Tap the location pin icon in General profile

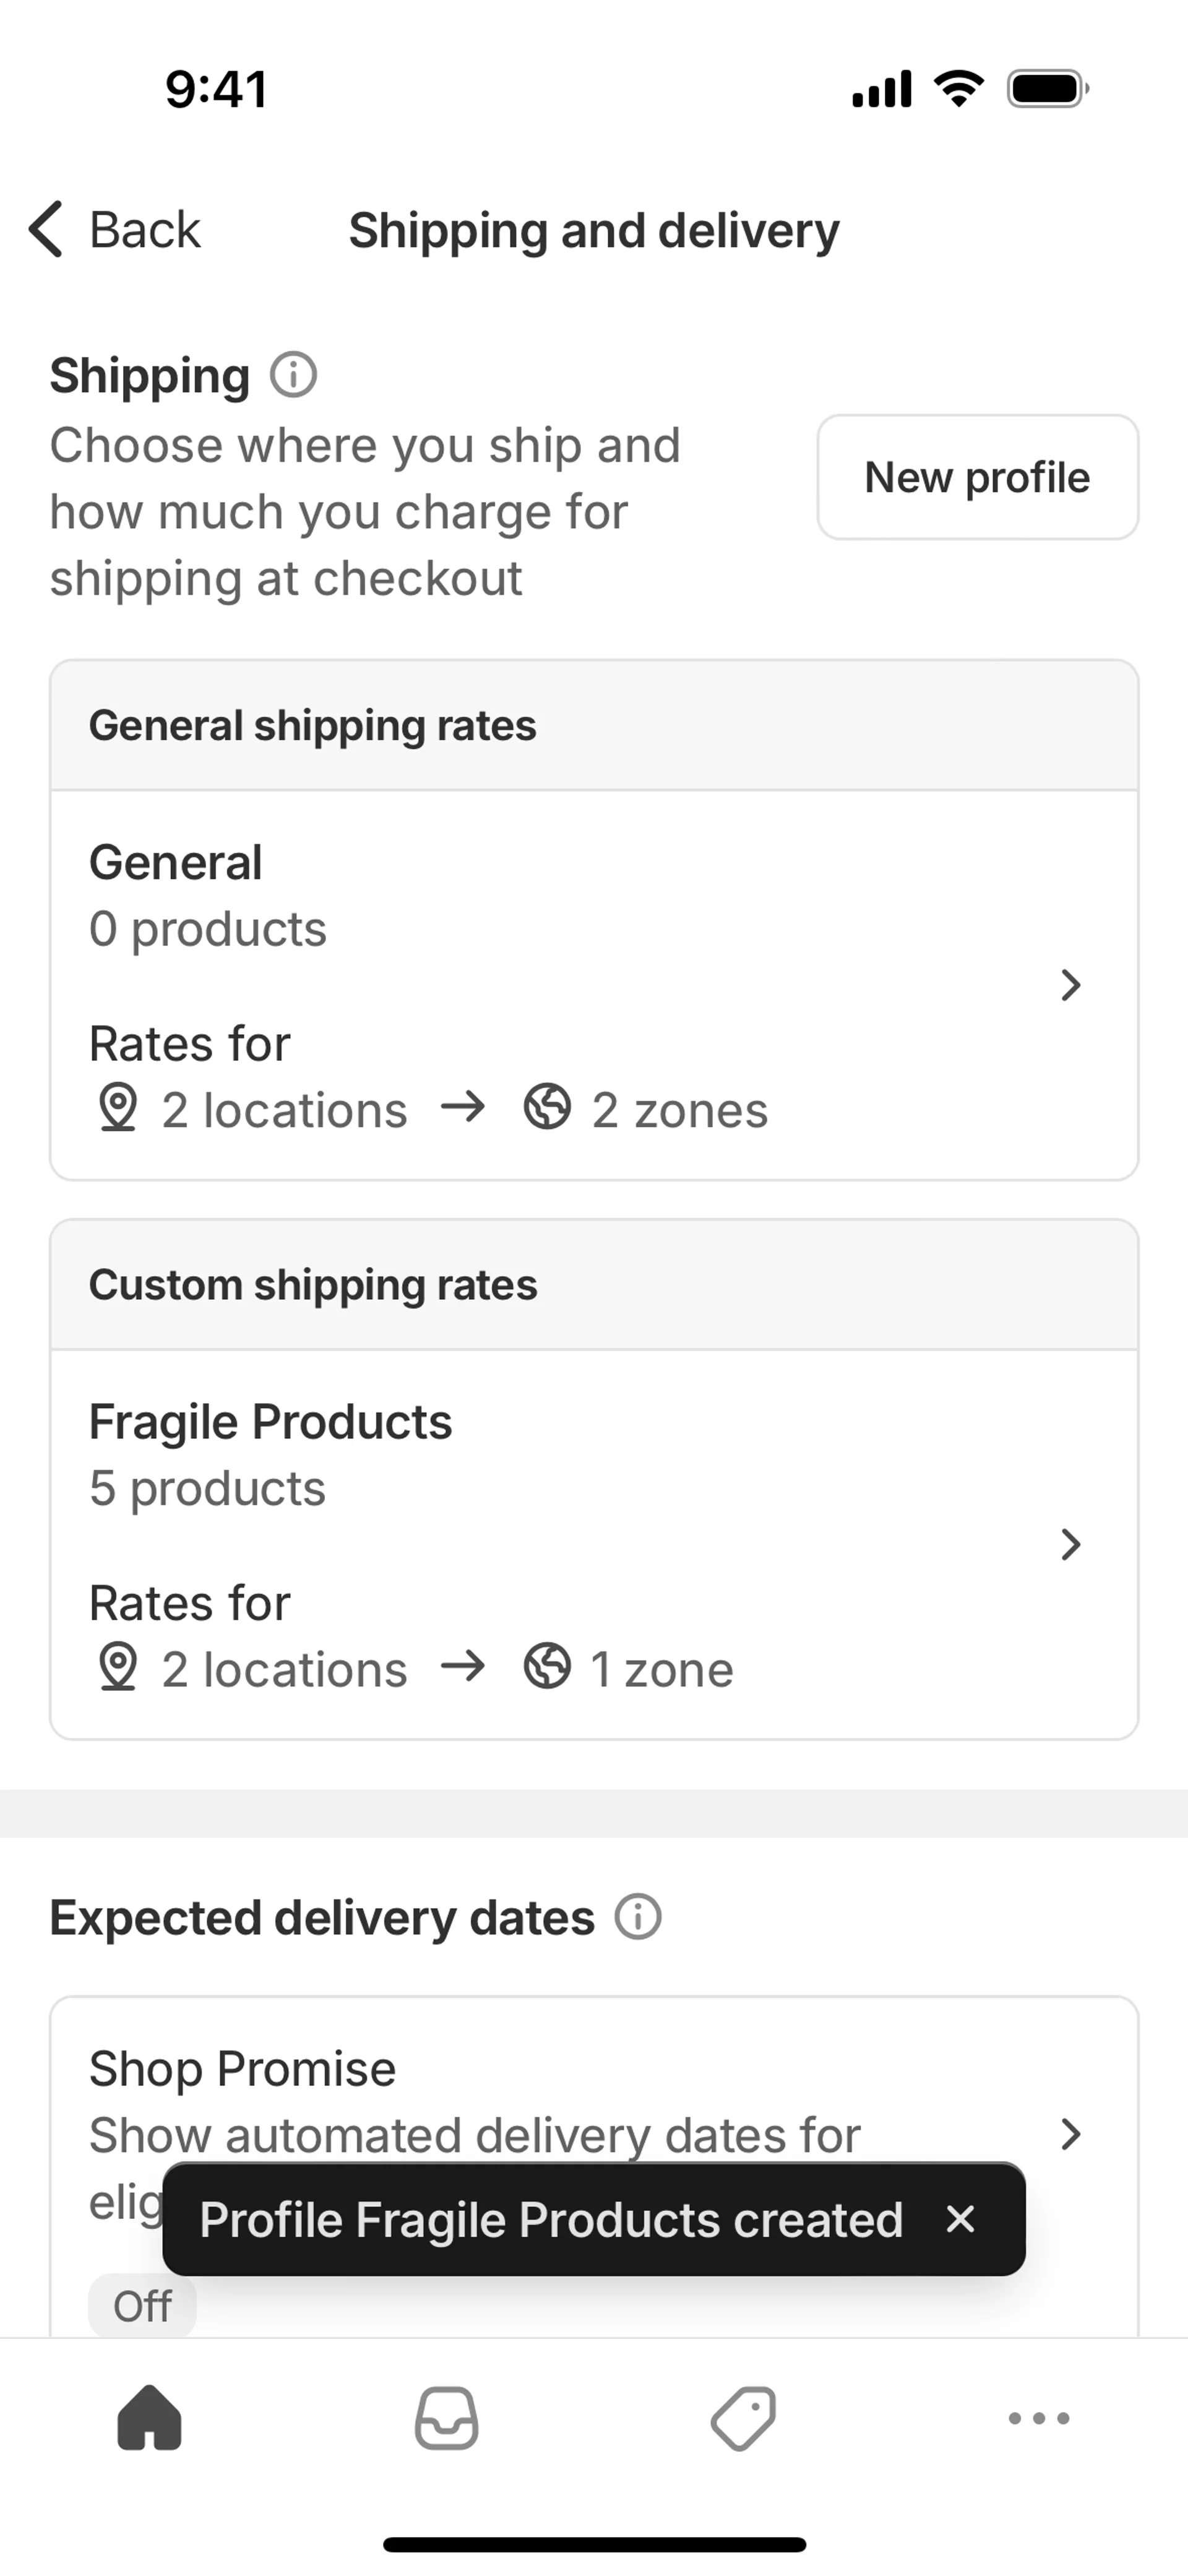coord(118,1108)
